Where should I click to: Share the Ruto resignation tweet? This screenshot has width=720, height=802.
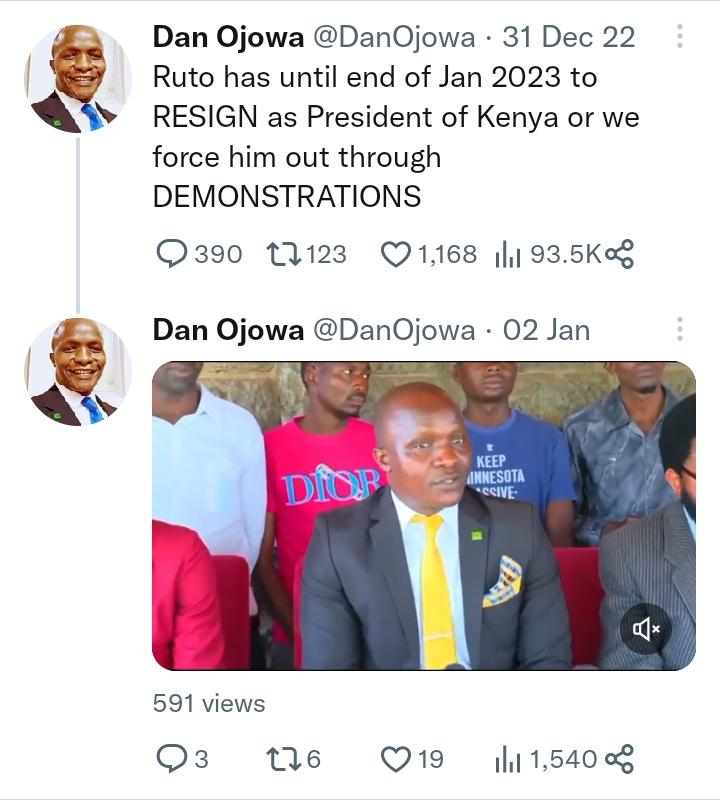(620, 255)
